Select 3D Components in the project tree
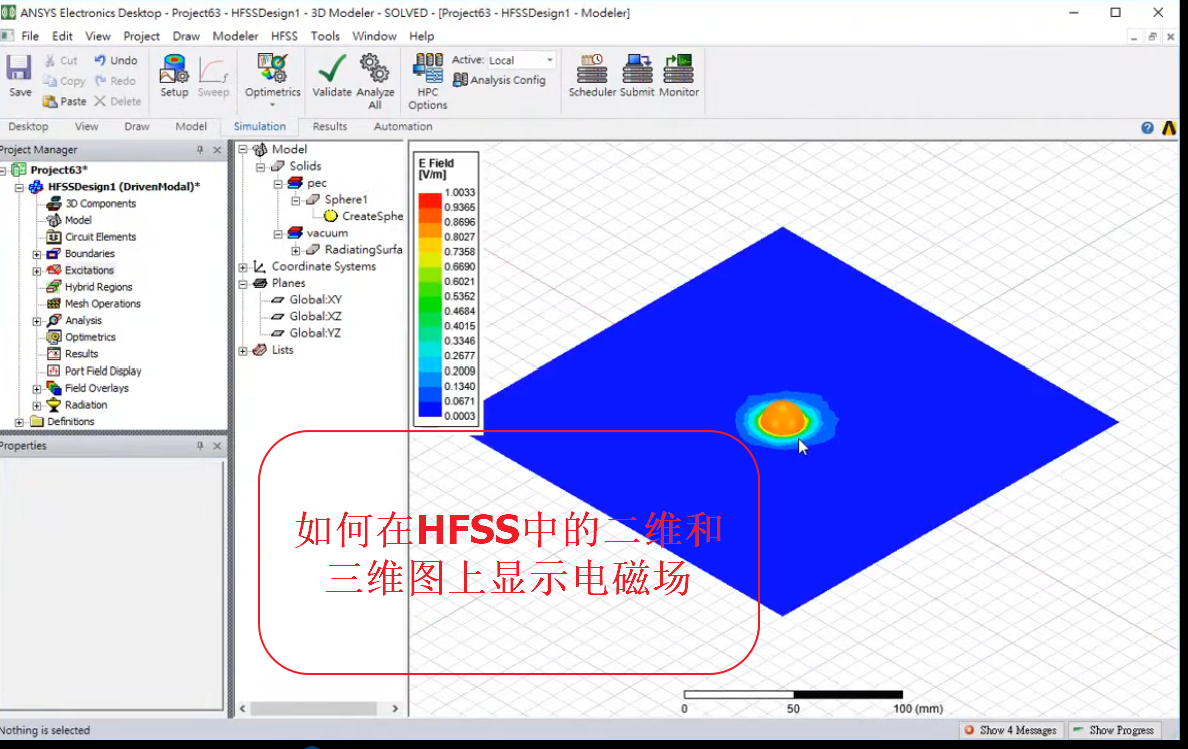This screenshot has width=1188, height=749. [x=100, y=203]
